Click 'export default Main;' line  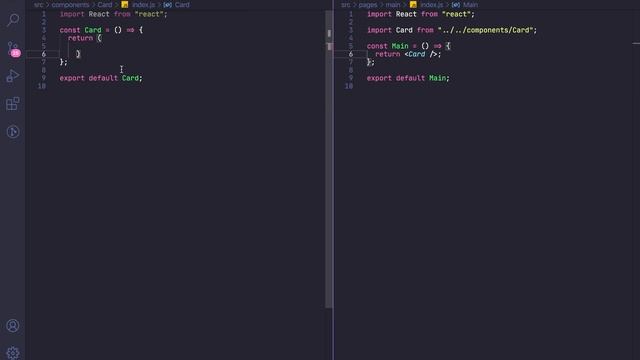pyautogui.click(x=408, y=78)
